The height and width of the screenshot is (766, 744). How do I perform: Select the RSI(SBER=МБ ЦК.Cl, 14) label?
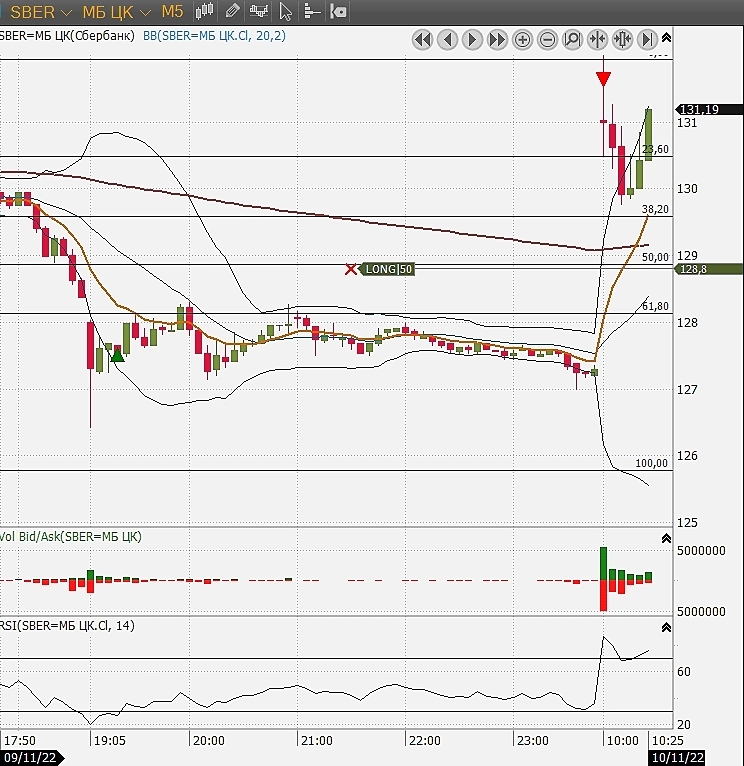click(x=67, y=625)
